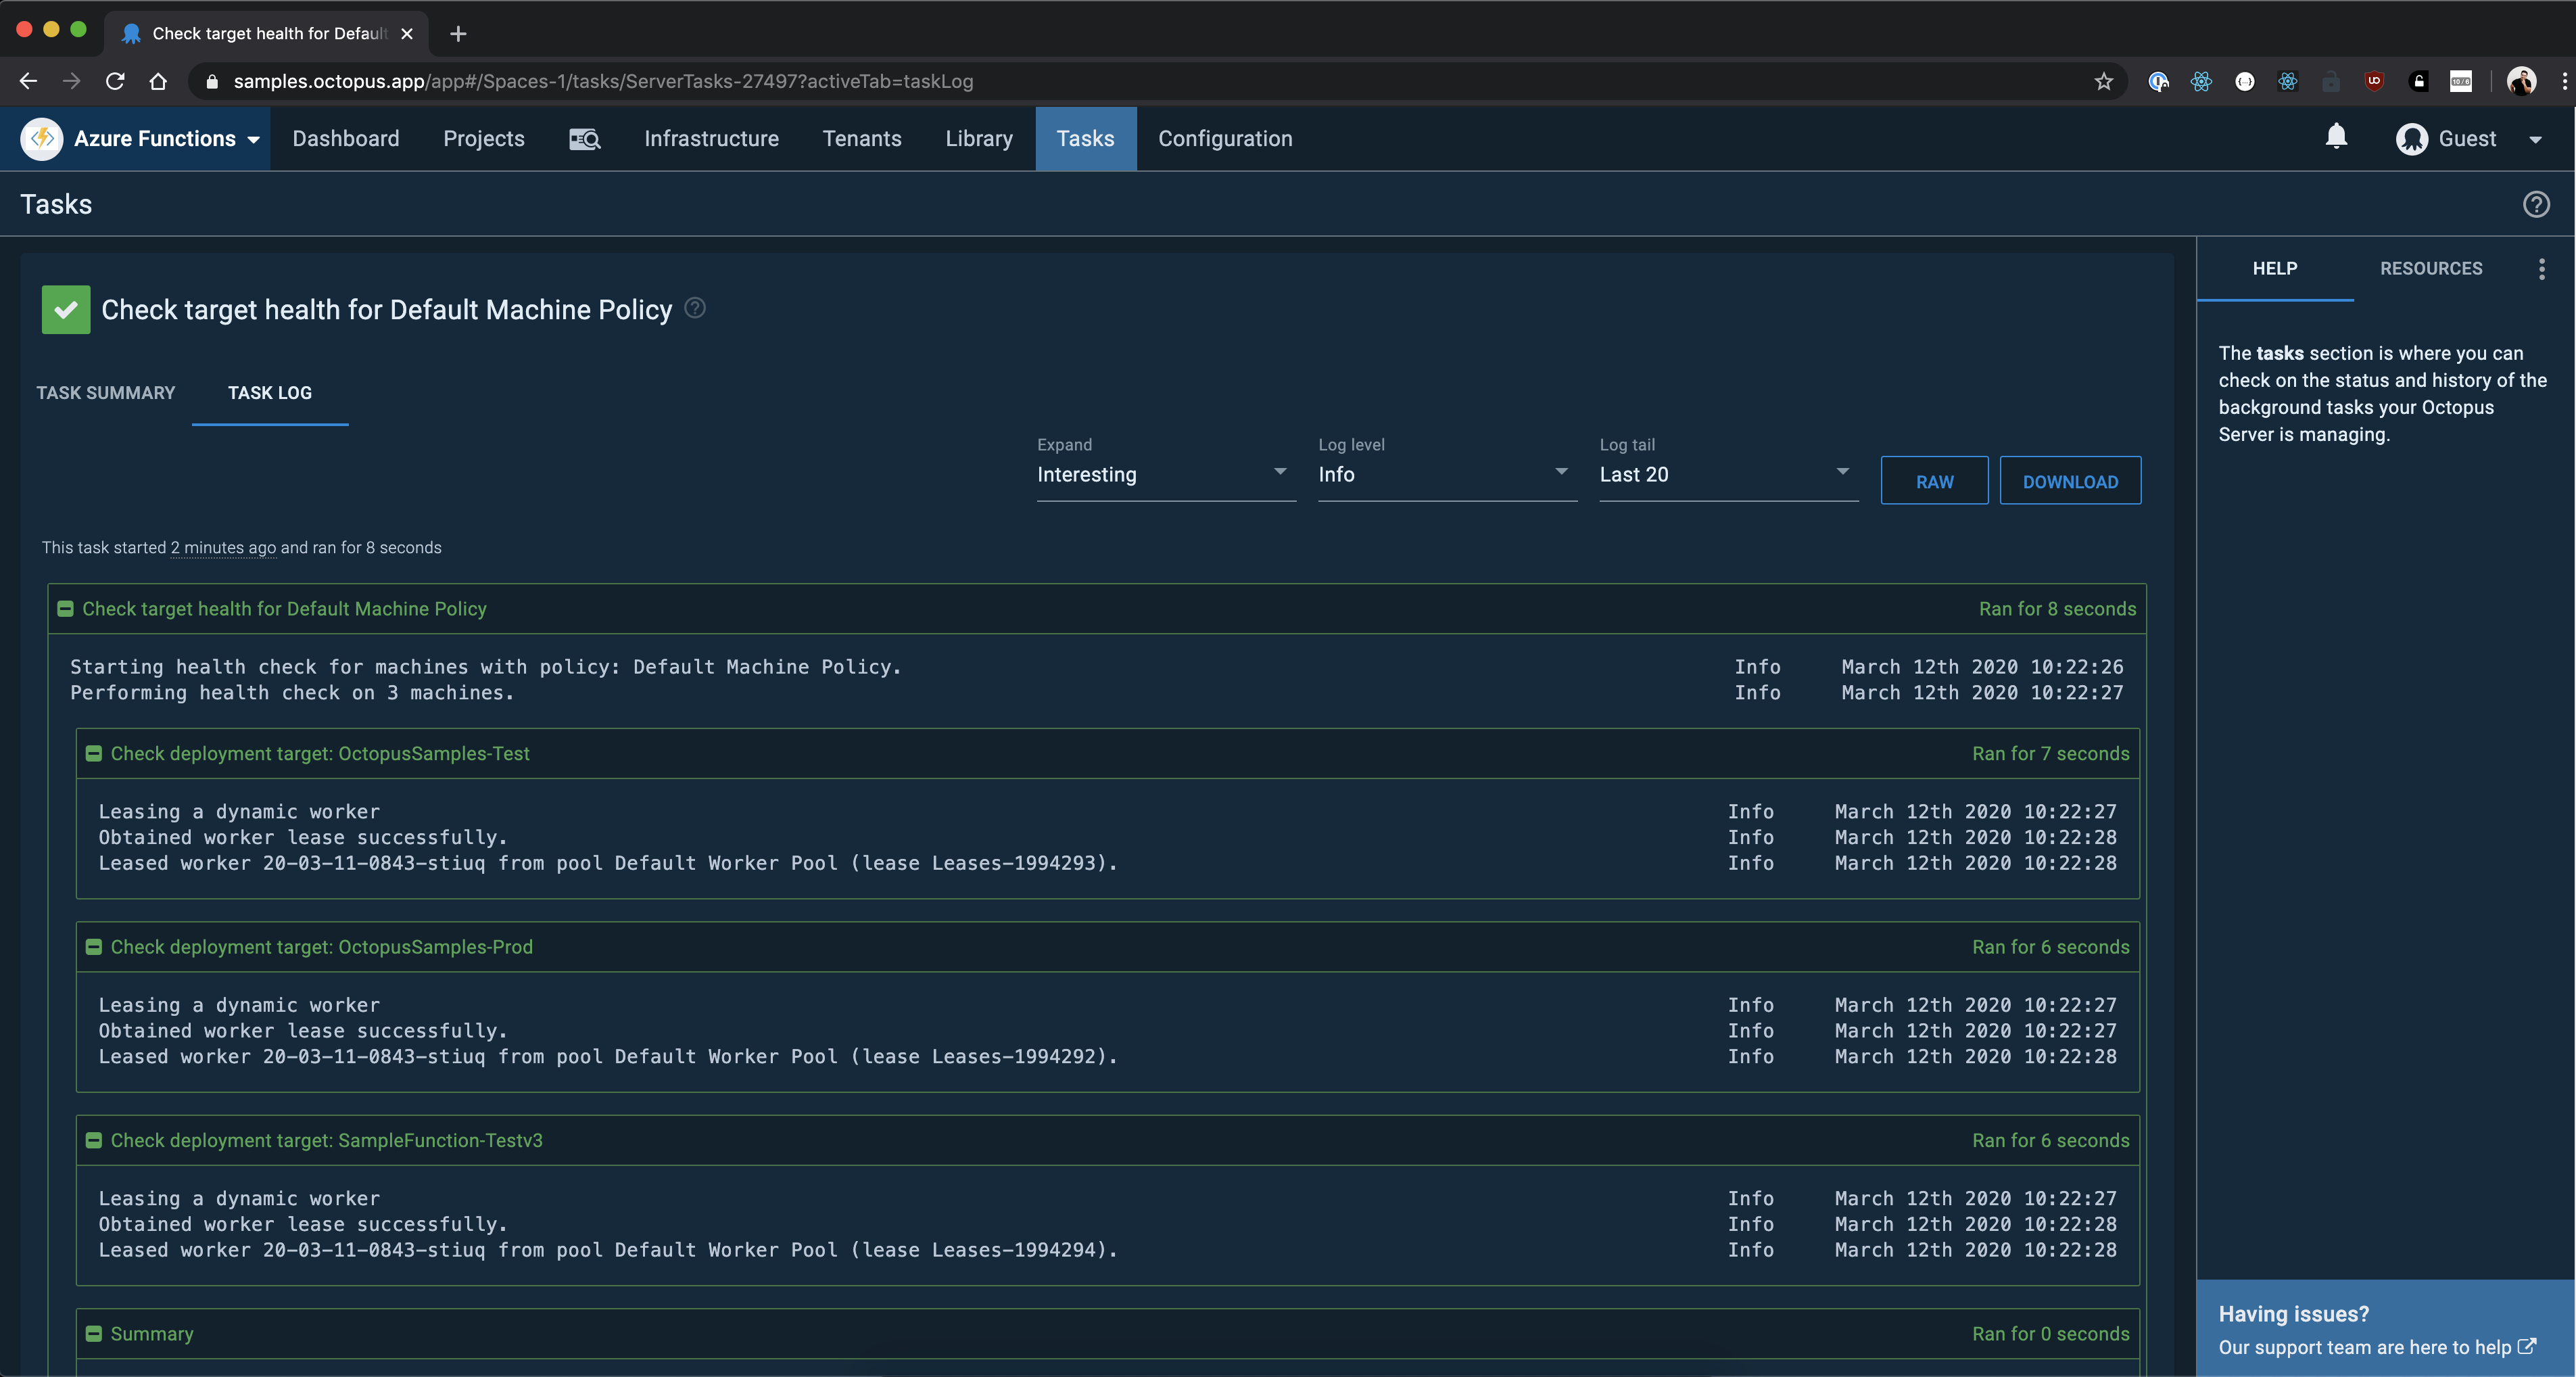Image resolution: width=2576 pixels, height=1377 pixels.
Task: Click help icon next to task title
Action: pos(695,308)
